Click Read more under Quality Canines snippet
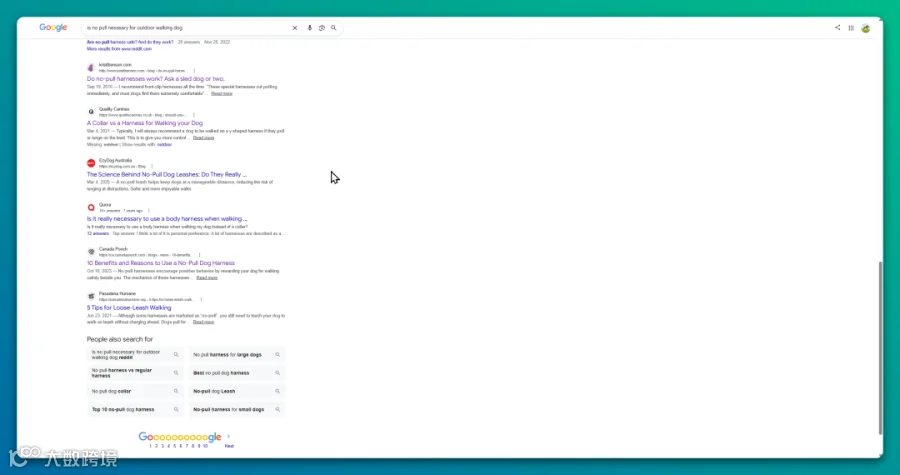 [203, 138]
